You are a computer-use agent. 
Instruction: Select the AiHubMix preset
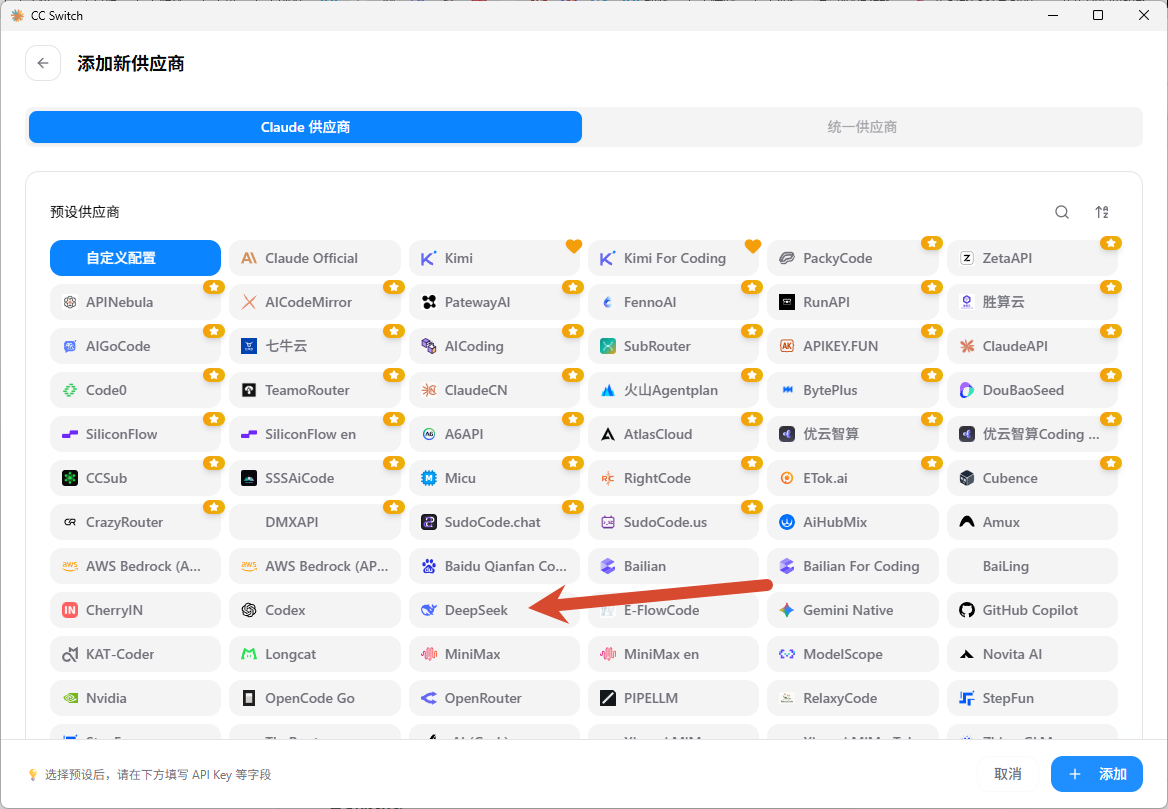point(853,522)
